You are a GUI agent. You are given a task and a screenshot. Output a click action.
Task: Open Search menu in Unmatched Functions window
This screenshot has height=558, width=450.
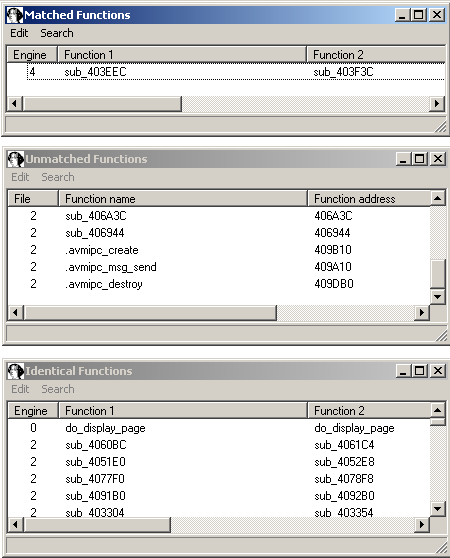tap(58, 177)
